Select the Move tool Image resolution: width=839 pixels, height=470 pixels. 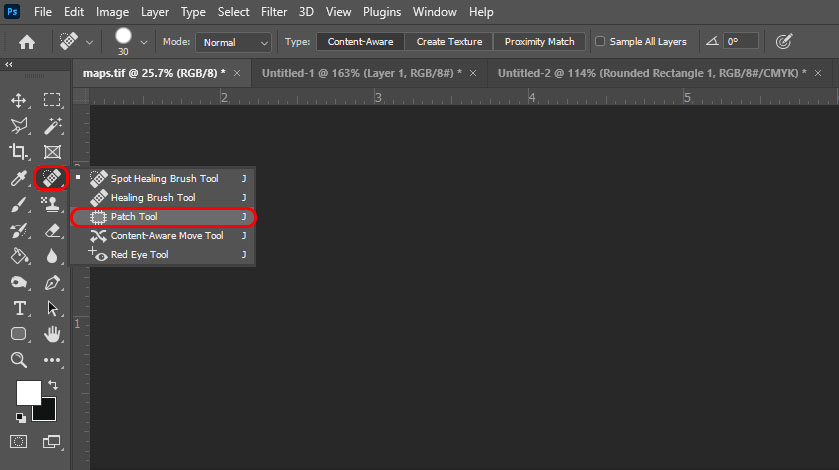[x=18, y=100]
